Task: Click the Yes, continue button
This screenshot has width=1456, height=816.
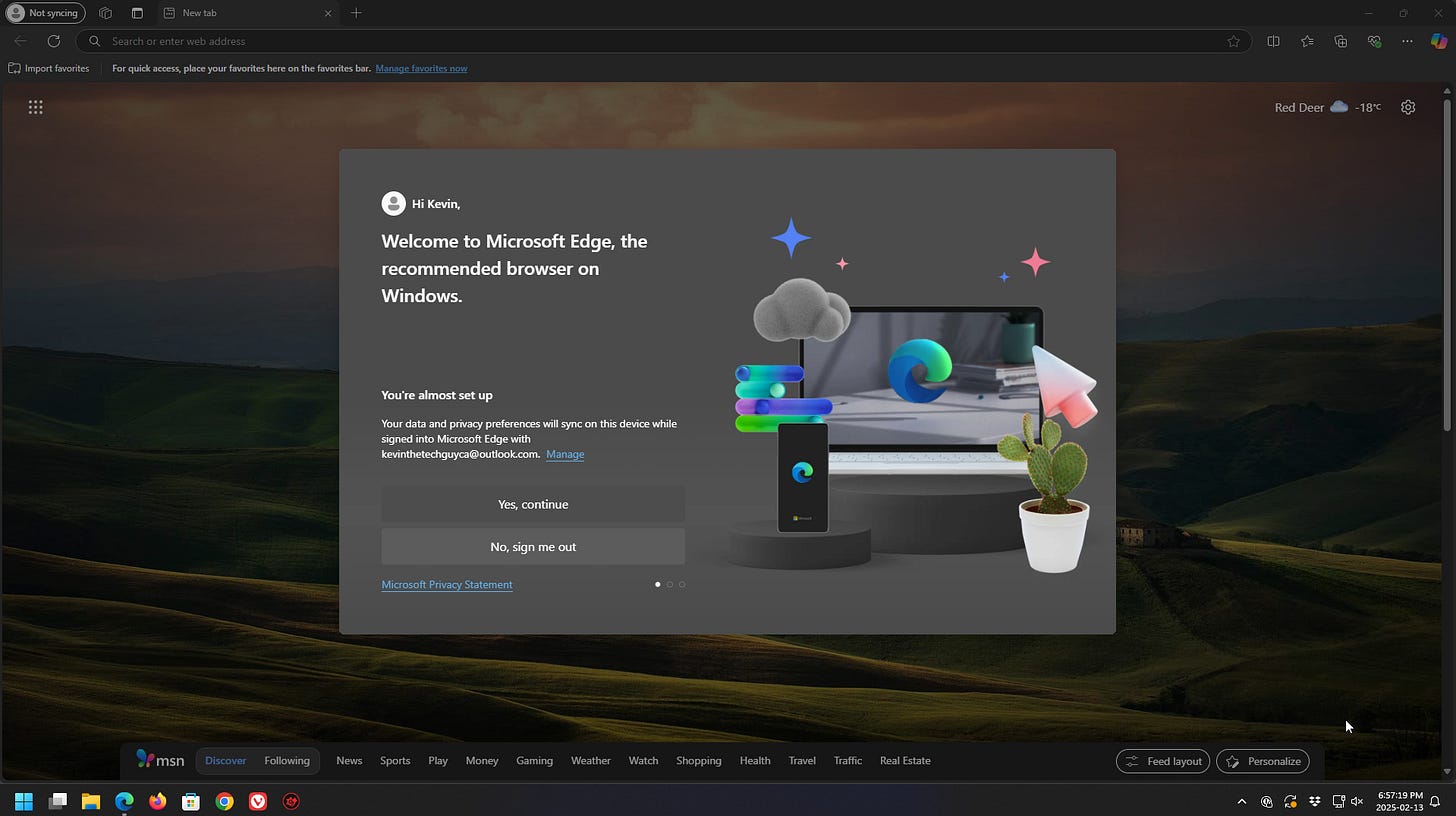Action: [533, 504]
